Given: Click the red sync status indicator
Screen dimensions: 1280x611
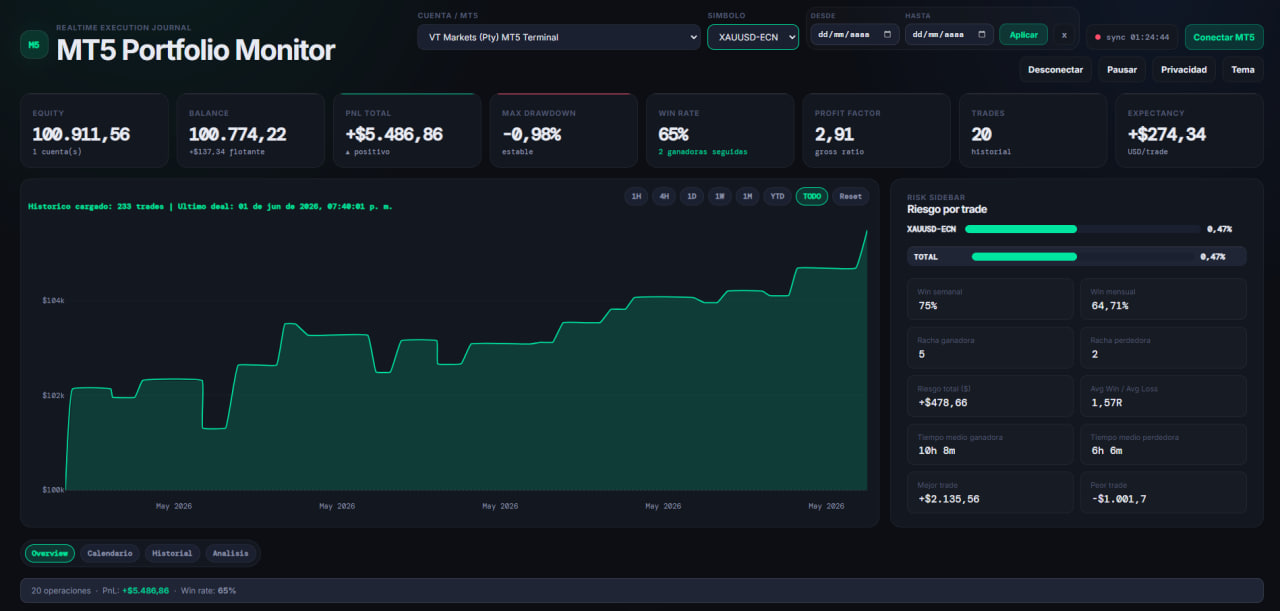Looking at the screenshot, I should pos(1098,37).
